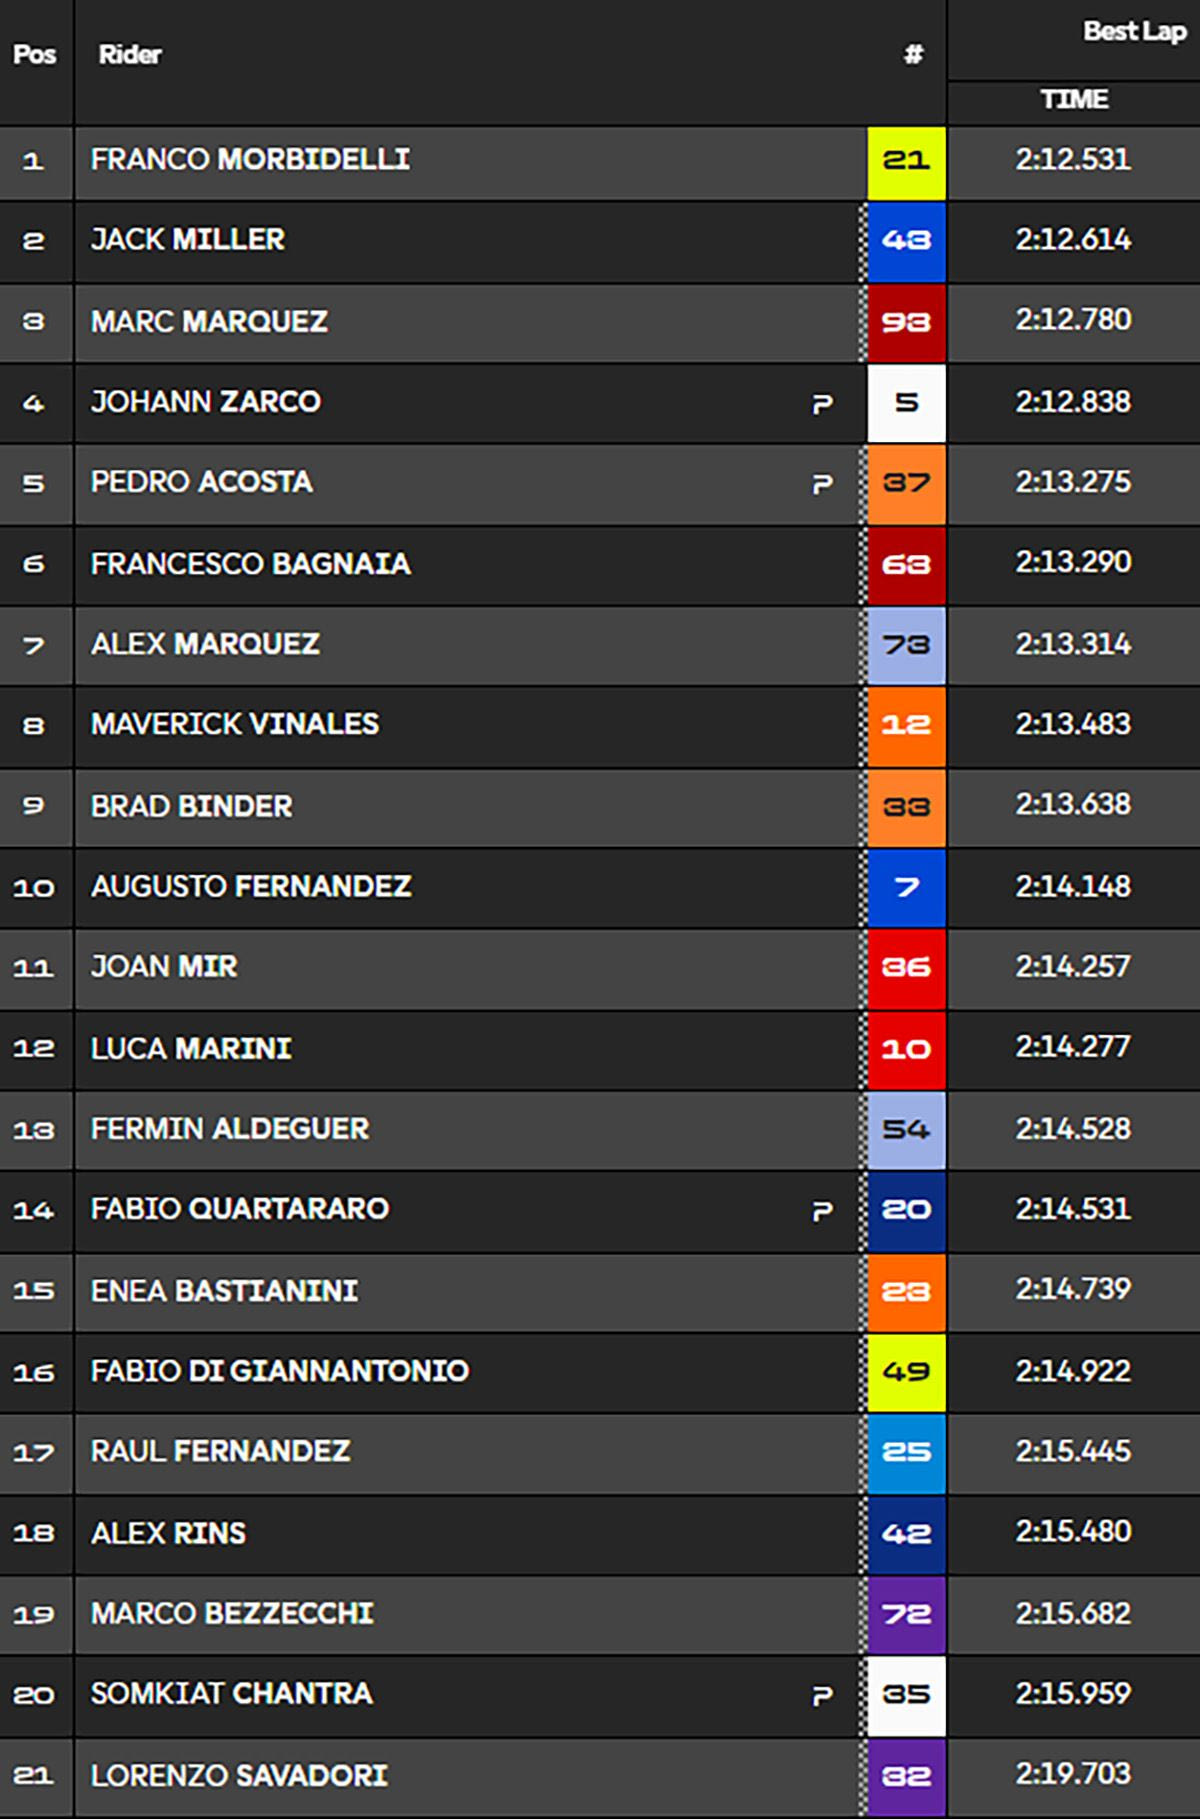Screen dimensions: 1200x1819
Task: Click the pit icon beside Pedro Acosta
Action: pyautogui.click(x=822, y=484)
